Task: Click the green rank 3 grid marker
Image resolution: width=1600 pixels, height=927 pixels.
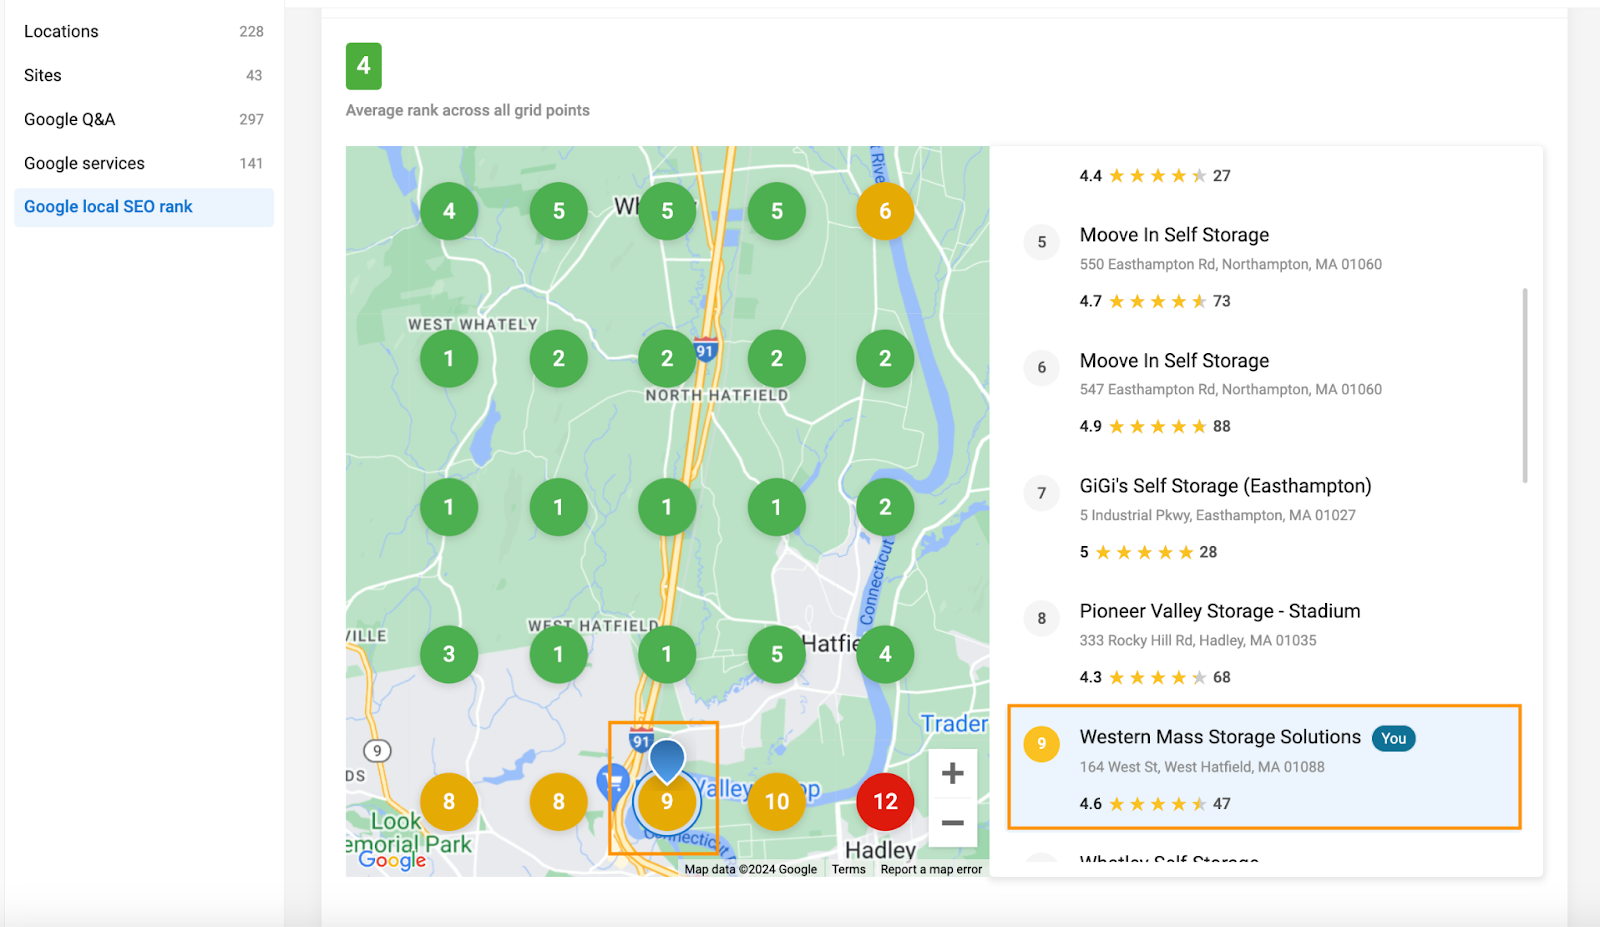Action: pos(449,654)
